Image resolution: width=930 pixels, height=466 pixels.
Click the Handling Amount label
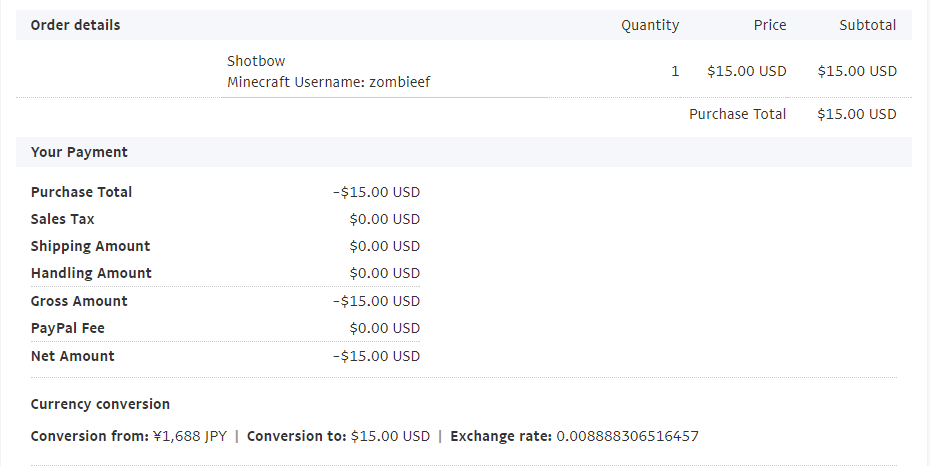click(x=91, y=273)
